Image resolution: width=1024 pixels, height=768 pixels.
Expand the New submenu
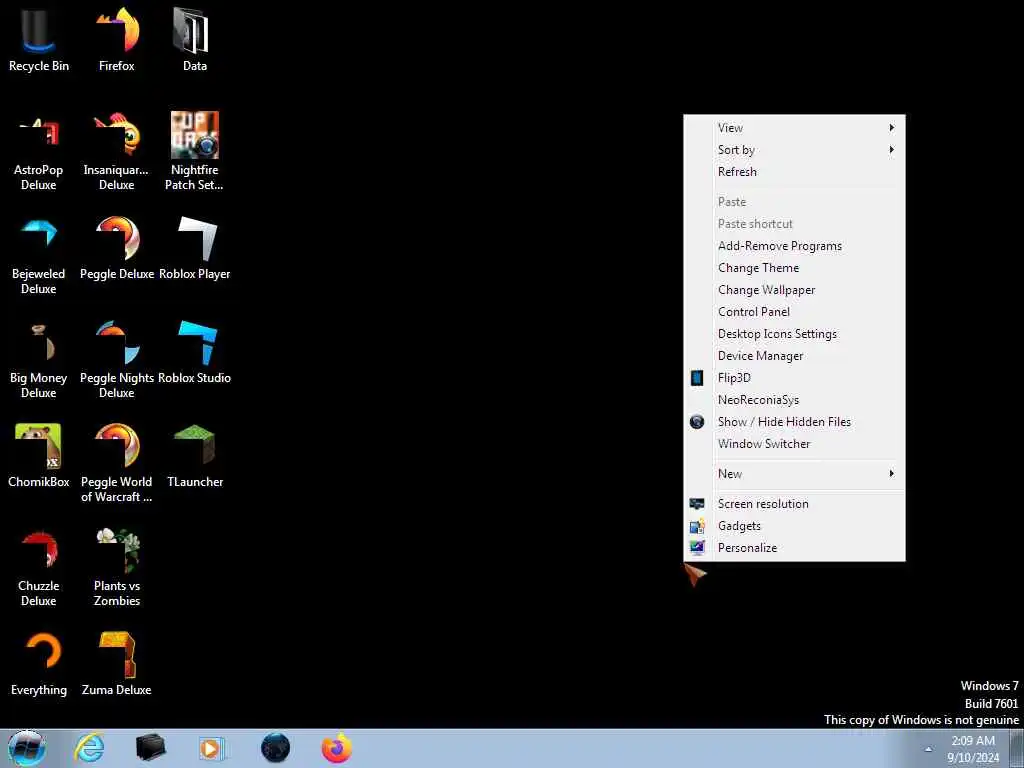click(794, 474)
